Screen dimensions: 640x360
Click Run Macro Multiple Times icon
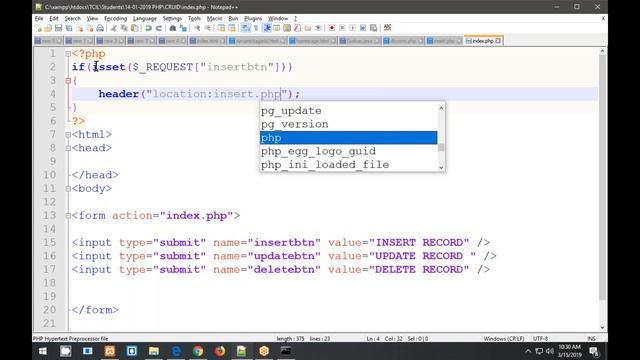coord(363,28)
